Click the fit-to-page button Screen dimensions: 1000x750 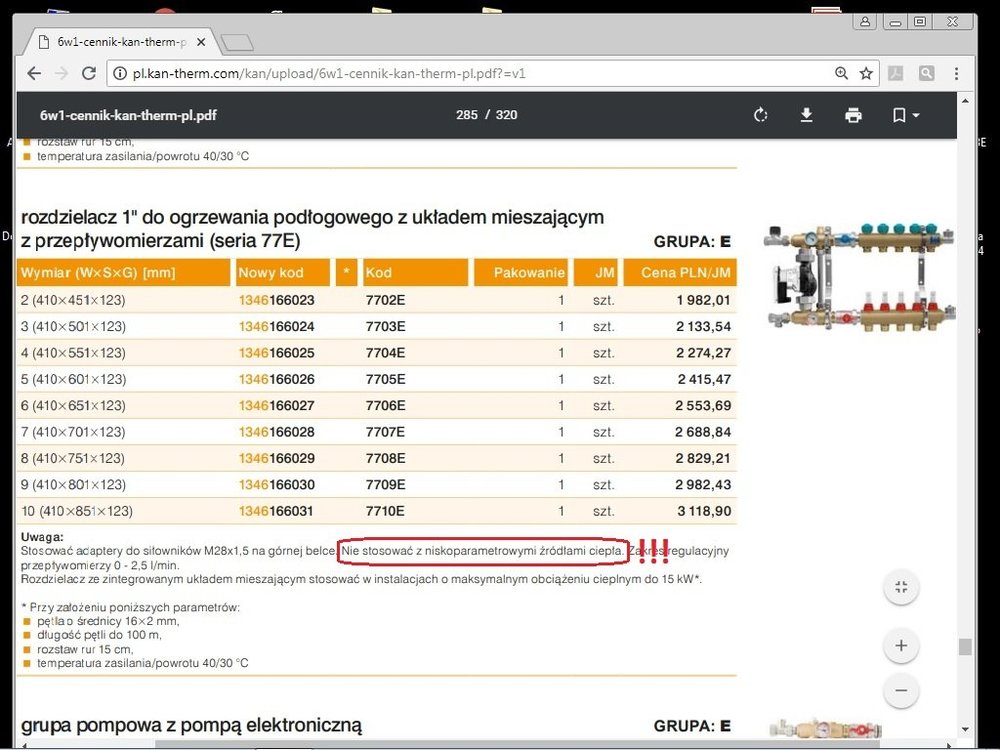pyautogui.click(x=901, y=588)
